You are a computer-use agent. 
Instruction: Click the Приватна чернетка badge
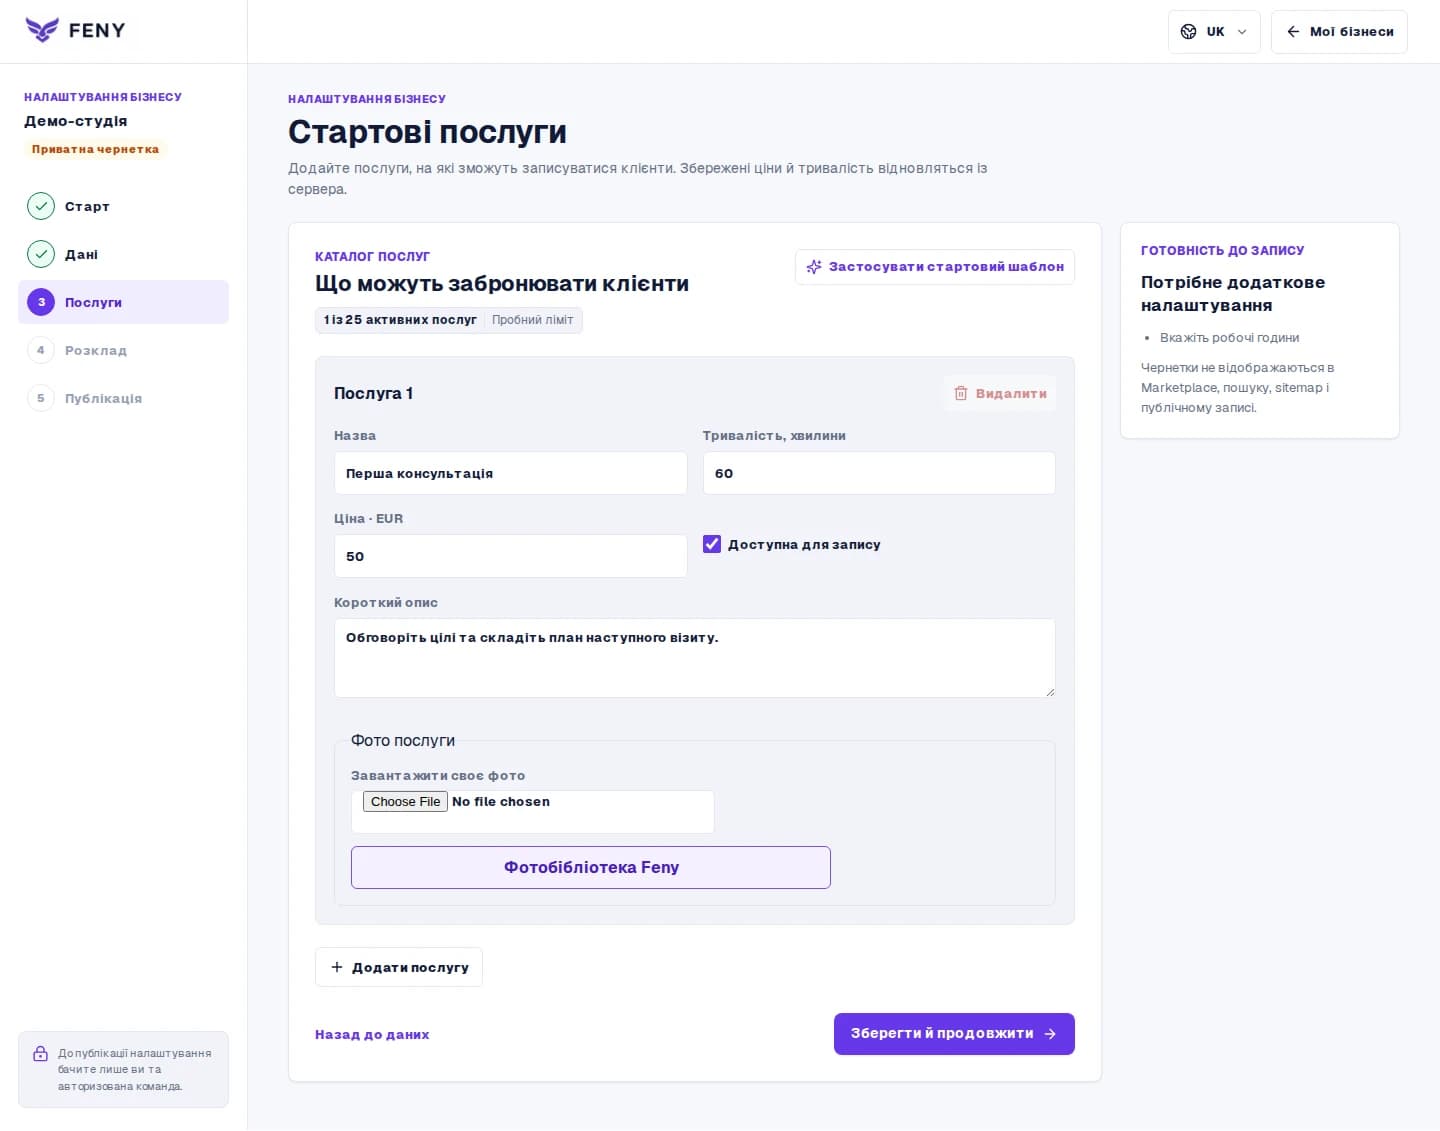[x=95, y=150]
